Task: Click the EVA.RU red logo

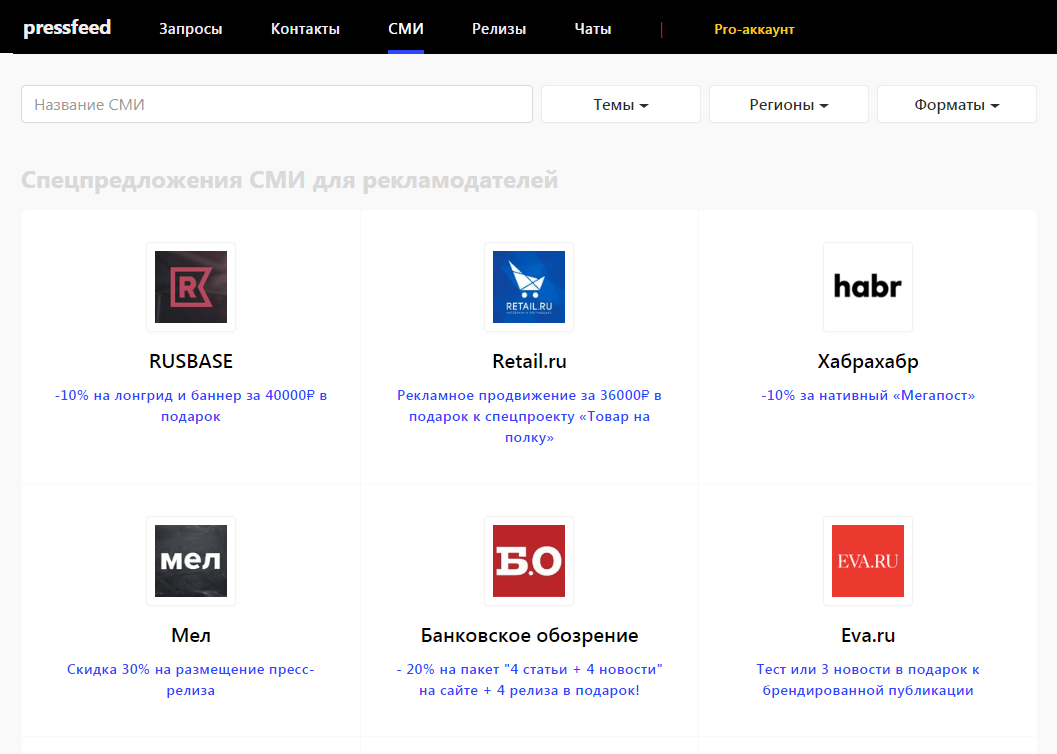Action: tap(867, 561)
